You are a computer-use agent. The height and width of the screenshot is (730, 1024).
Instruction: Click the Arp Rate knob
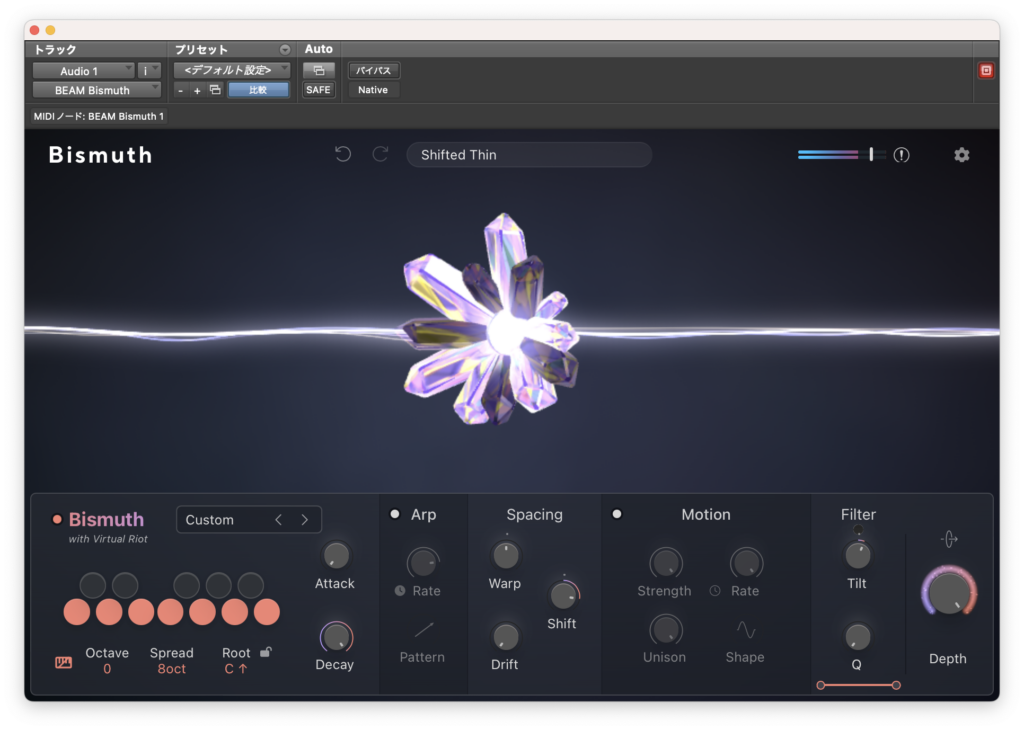(423, 563)
